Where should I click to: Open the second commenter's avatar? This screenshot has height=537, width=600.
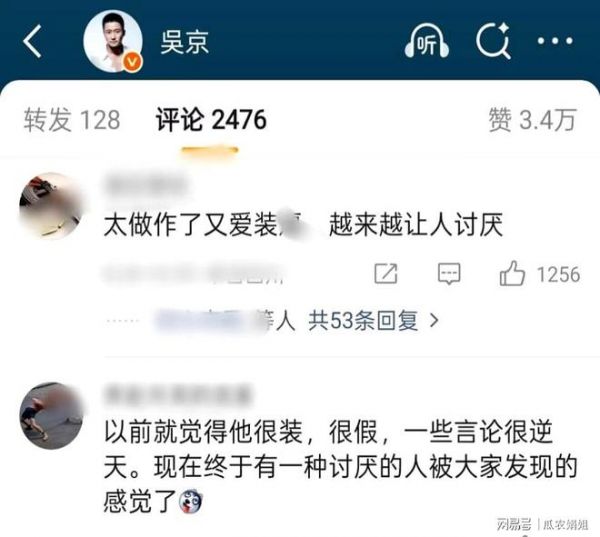tap(52, 416)
